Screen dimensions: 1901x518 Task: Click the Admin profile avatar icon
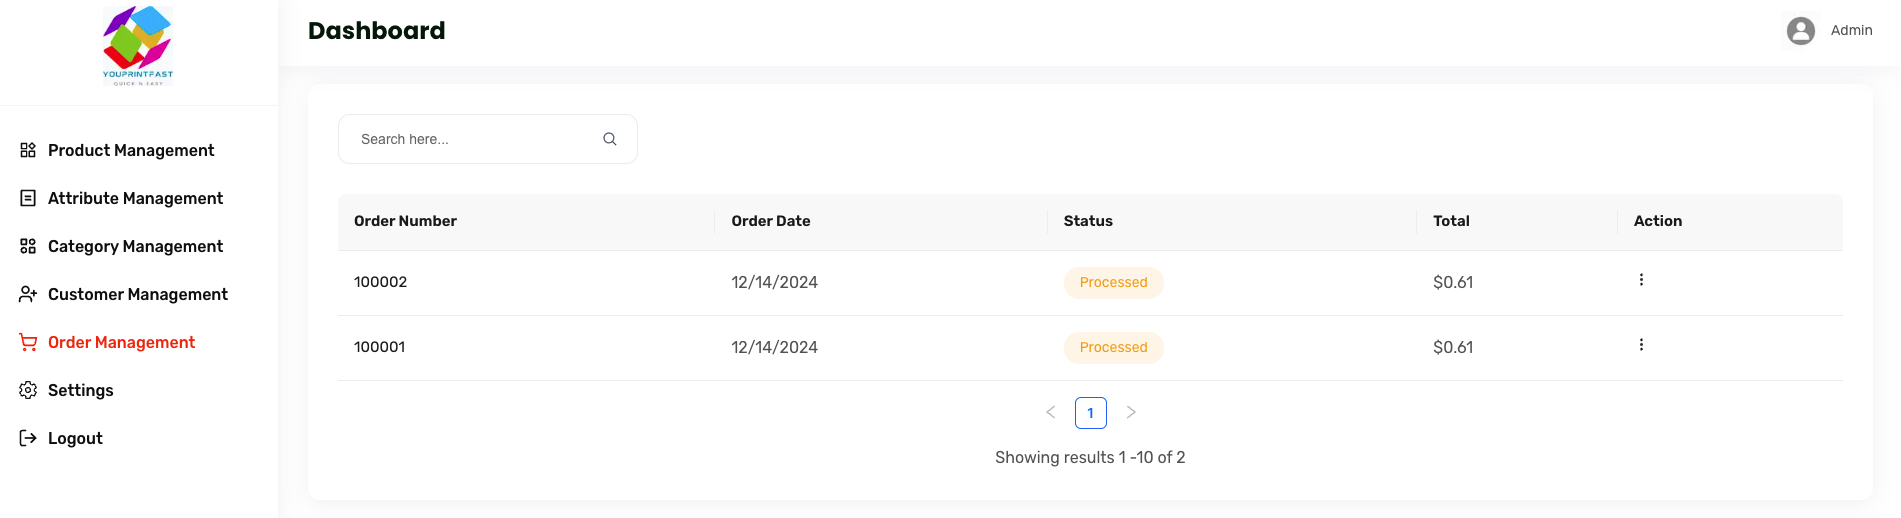pos(1800,31)
